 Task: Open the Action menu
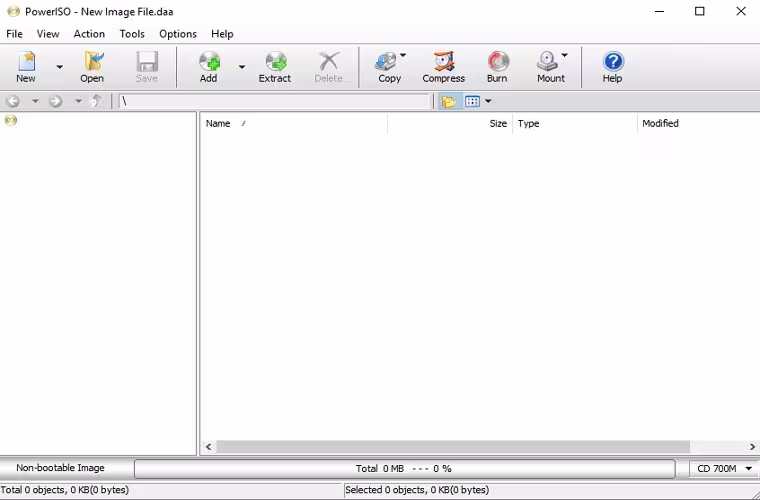pyautogui.click(x=89, y=34)
